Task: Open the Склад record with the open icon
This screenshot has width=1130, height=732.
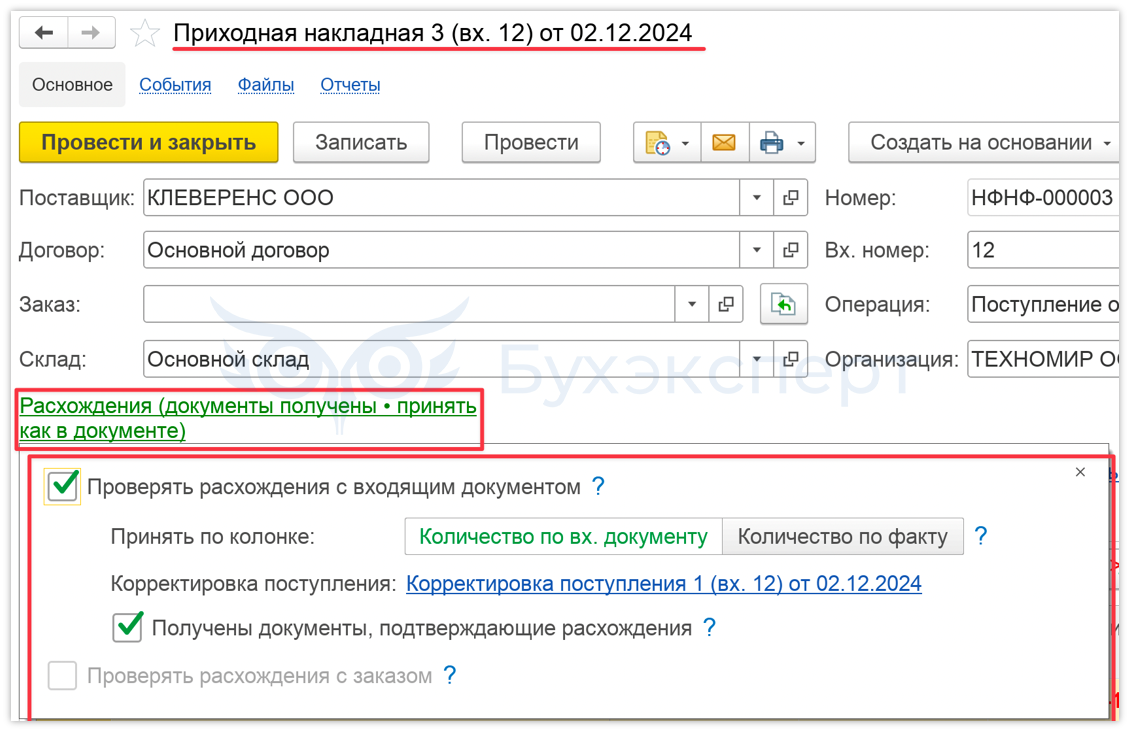Action: (x=791, y=359)
